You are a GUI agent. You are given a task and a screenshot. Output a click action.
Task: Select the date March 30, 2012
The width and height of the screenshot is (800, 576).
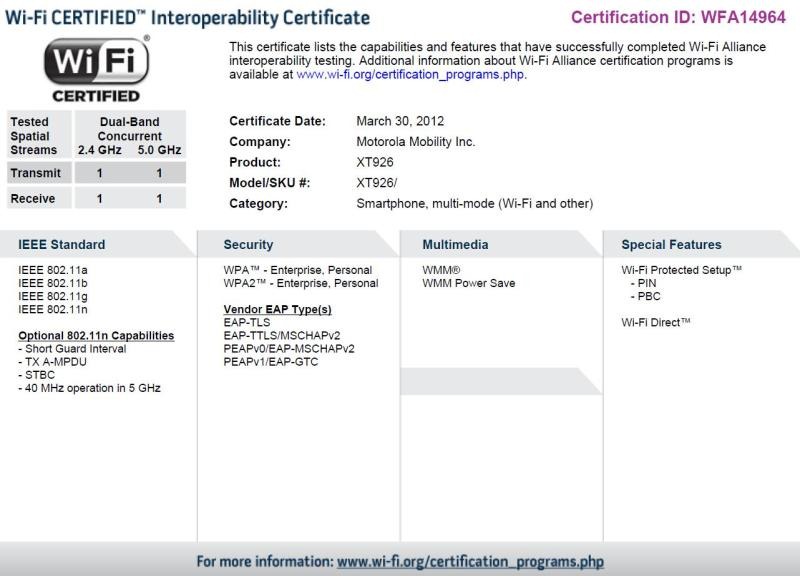(400, 121)
